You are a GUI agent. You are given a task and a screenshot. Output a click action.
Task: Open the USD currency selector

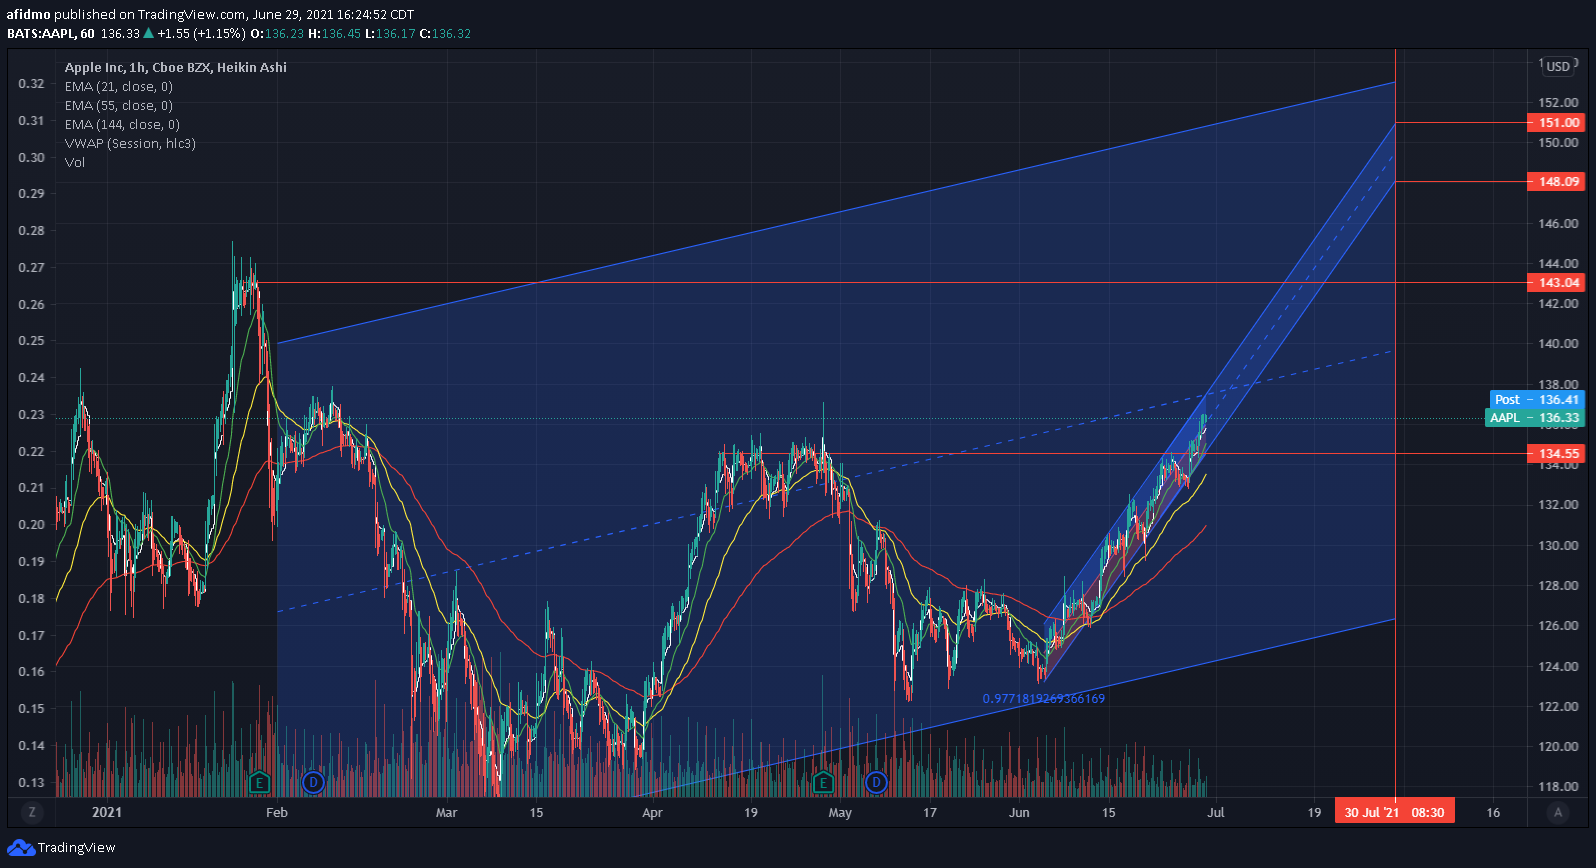click(1558, 67)
